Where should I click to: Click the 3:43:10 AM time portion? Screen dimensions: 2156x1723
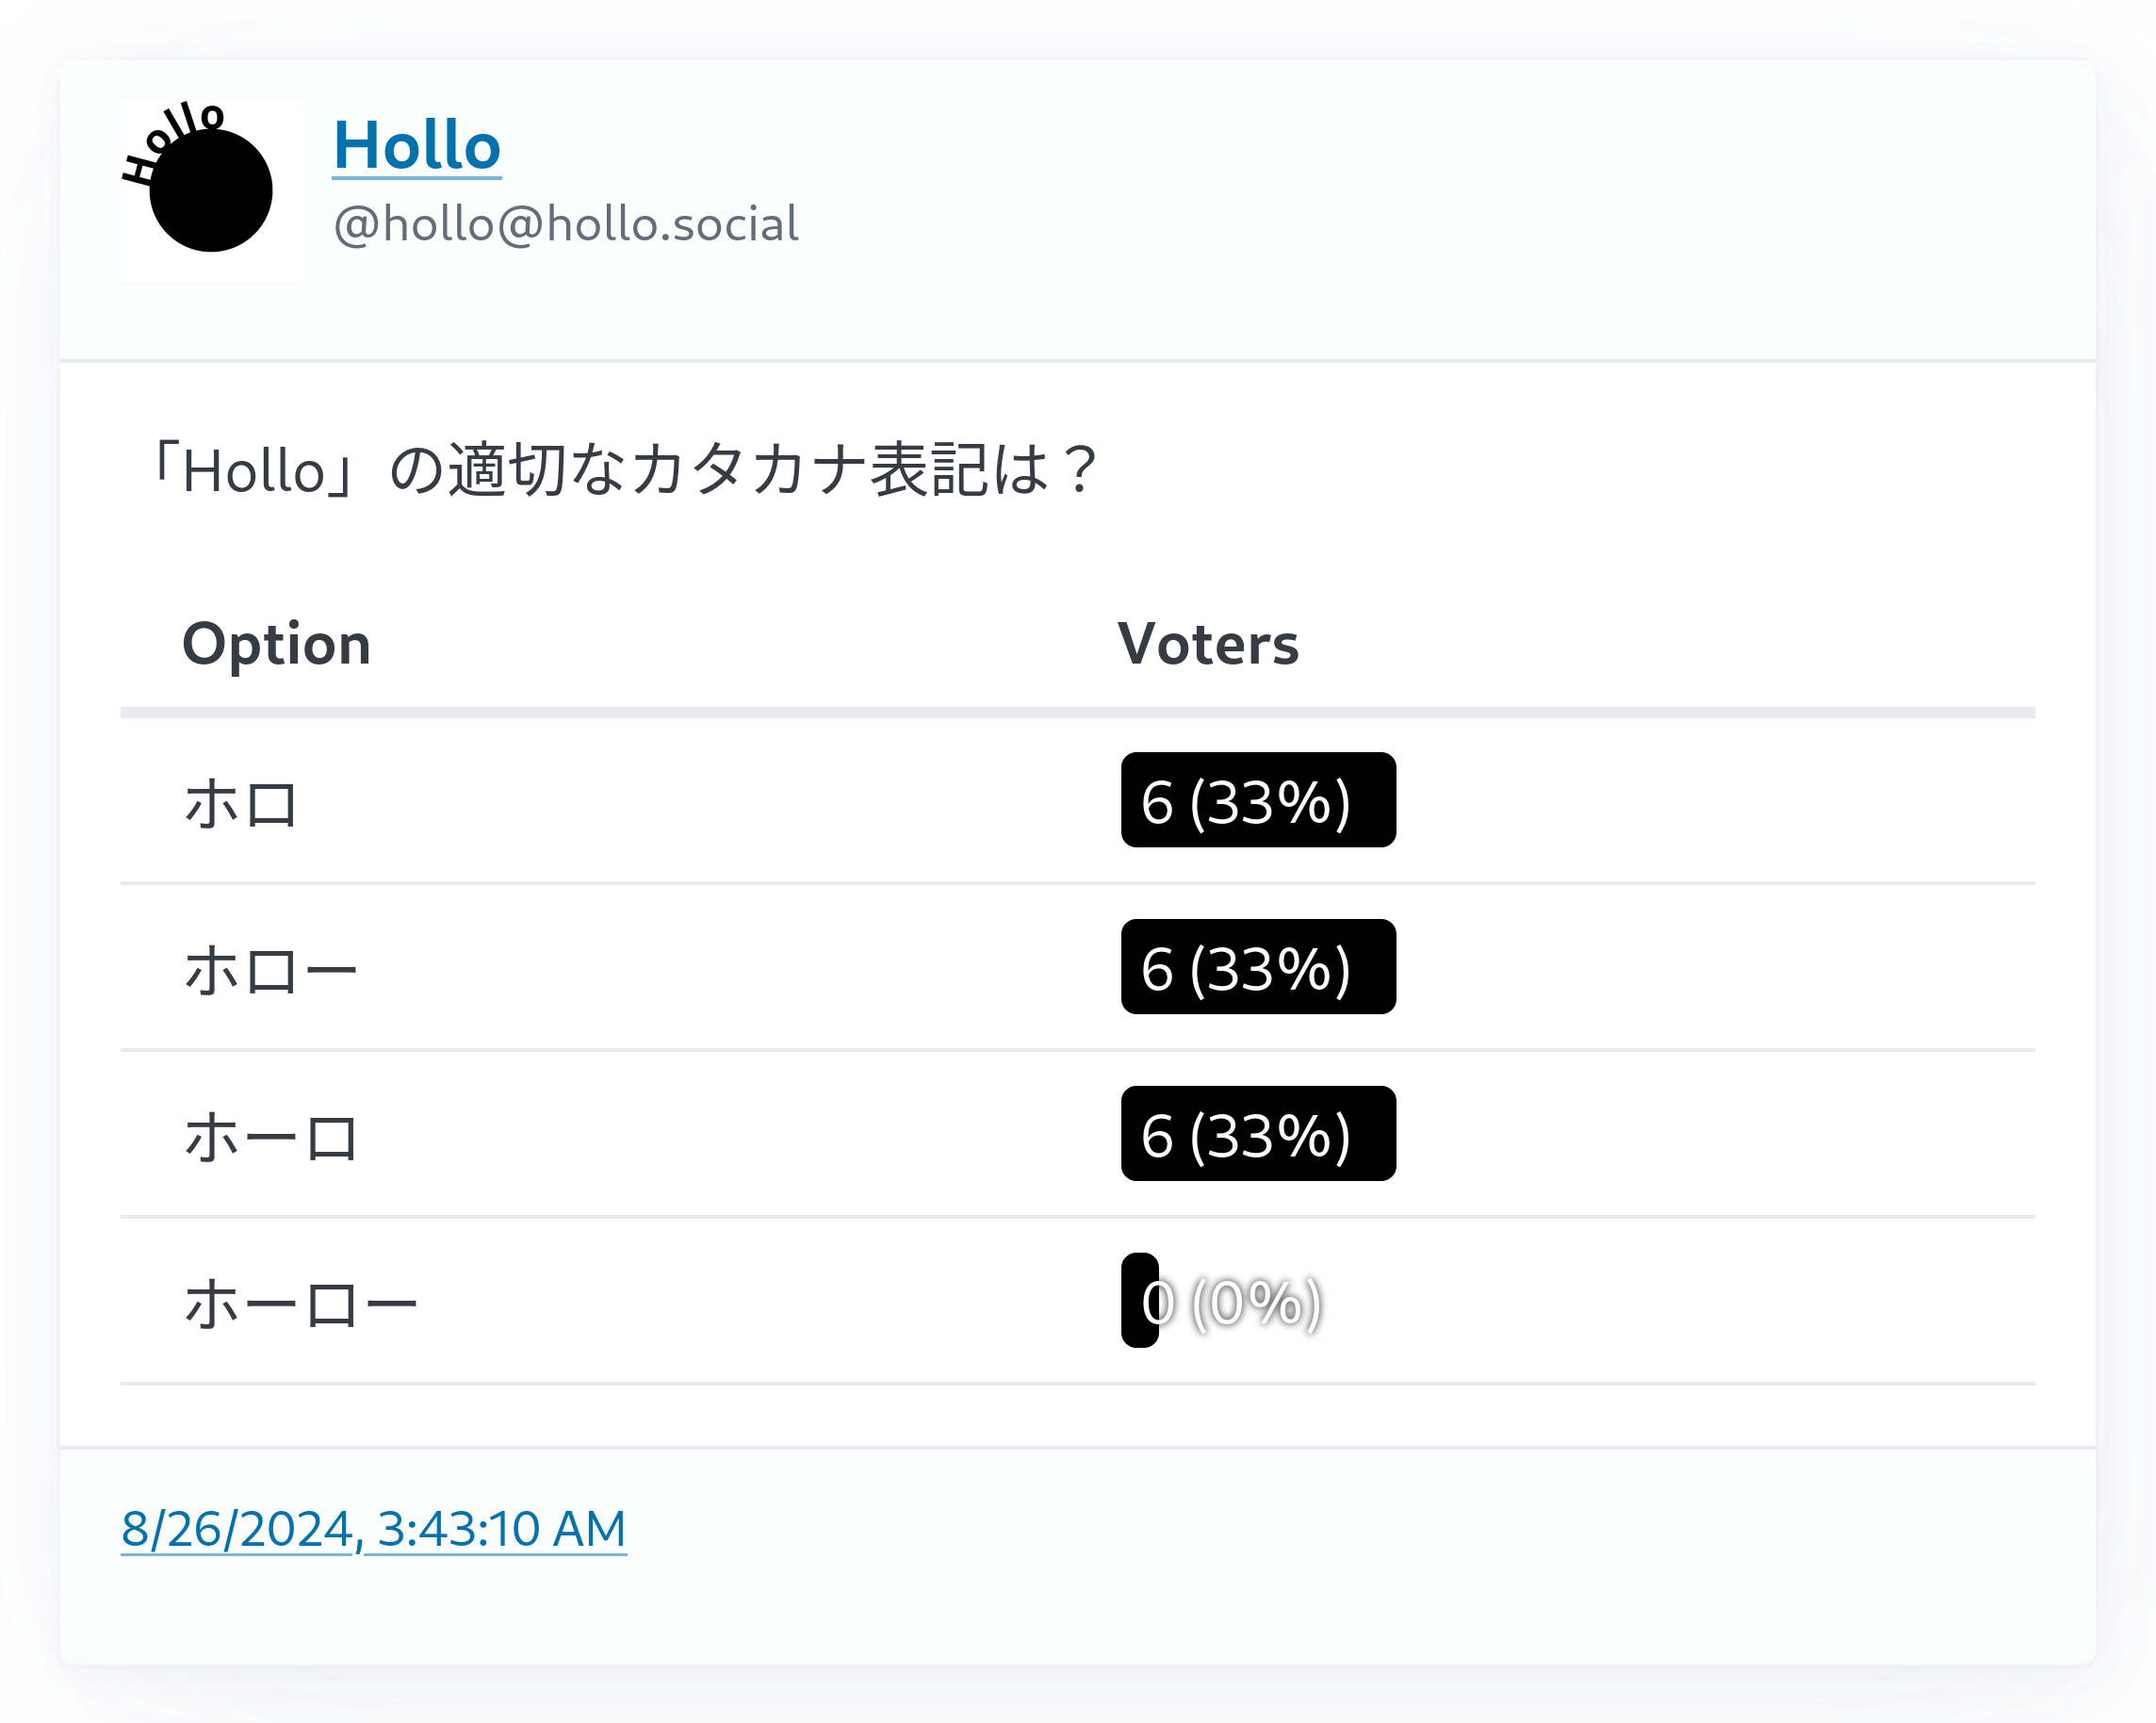[x=502, y=1529]
